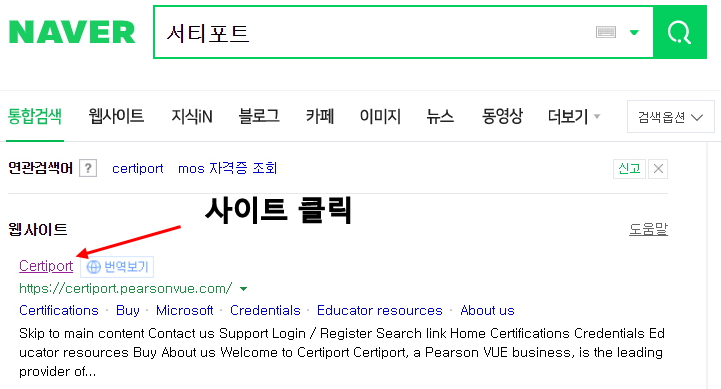Select the 동영상 tab
This screenshot has height=389, width=721.
[x=502, y=116]
